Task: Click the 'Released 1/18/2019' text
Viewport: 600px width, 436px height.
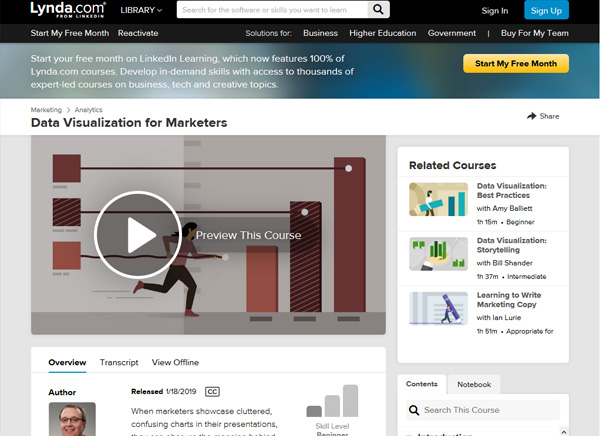Action: 163,392
